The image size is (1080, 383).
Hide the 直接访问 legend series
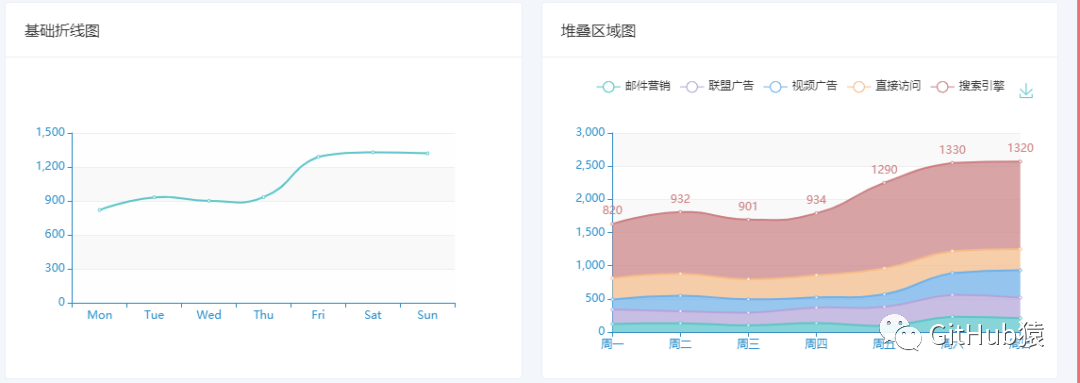click(x=884, y=87)
